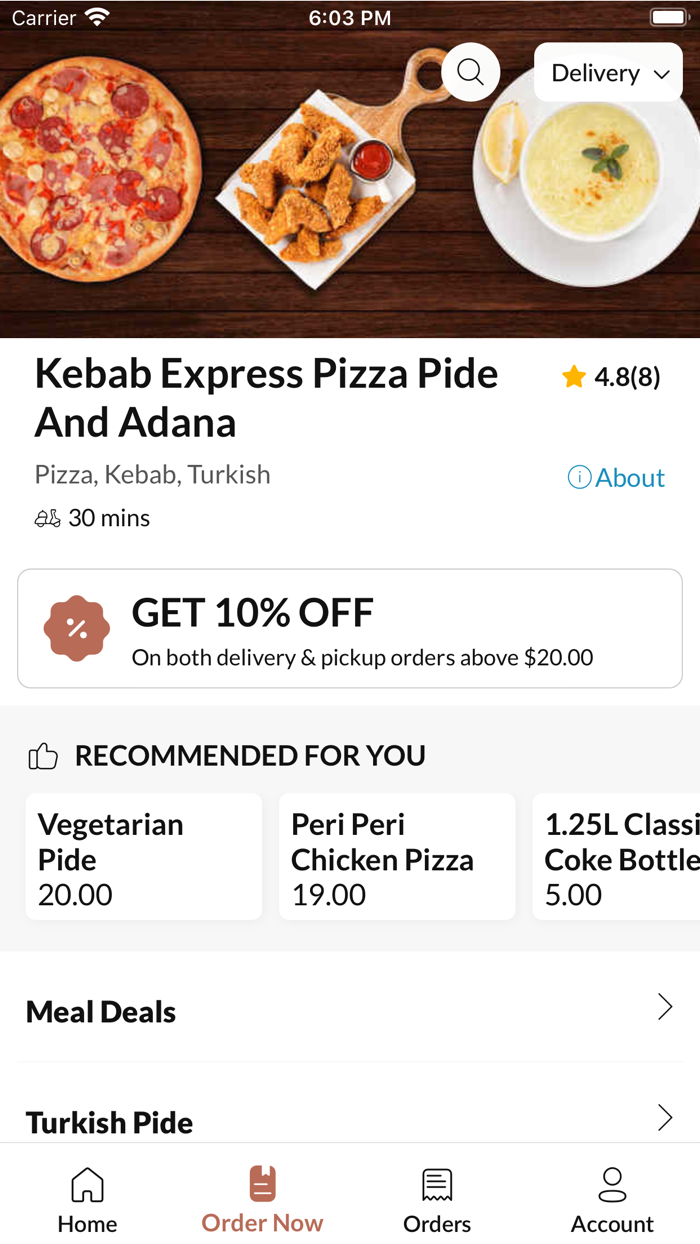Image resolution: width=700 pixels, height=1244 pixels.
Task: Select the Order Now receipt icon
Action: 261,1181
